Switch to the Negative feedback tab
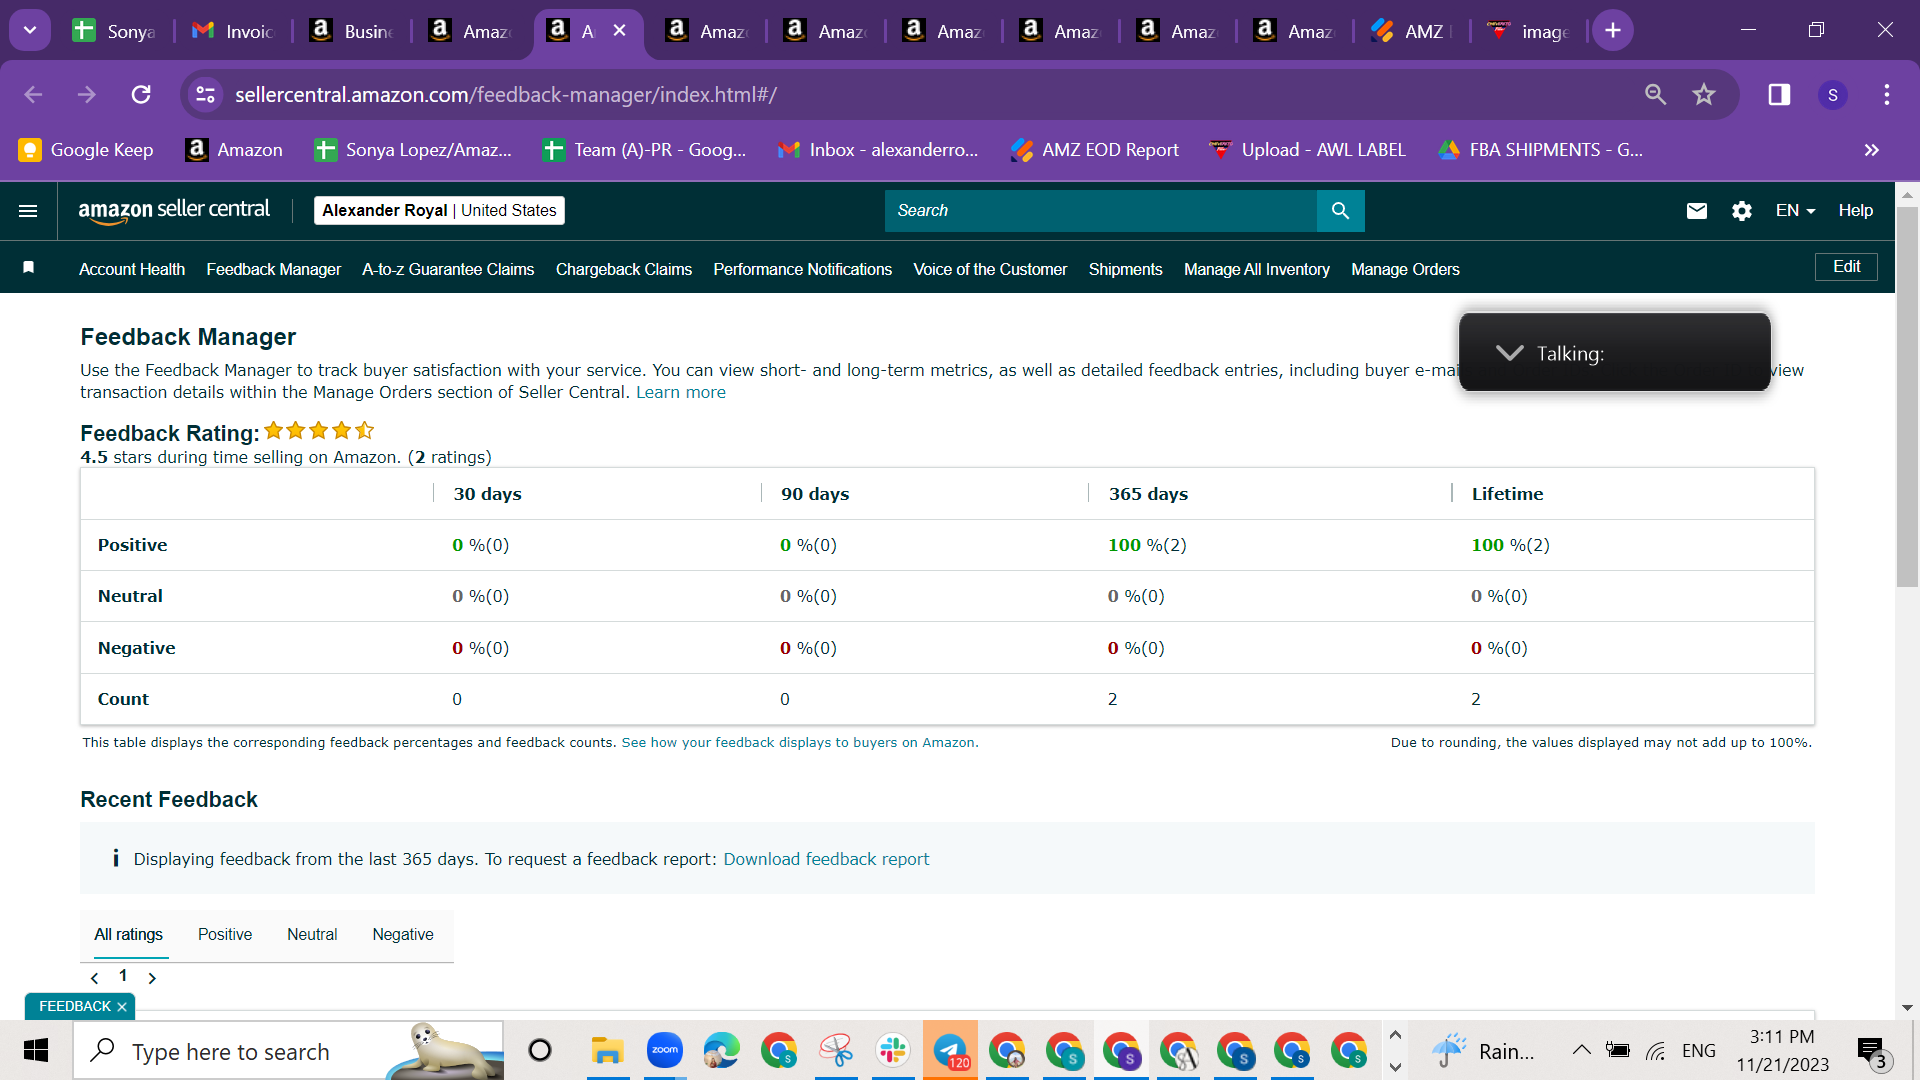Viewport: 1920px width, 1080px height. [x=403, y=934]
